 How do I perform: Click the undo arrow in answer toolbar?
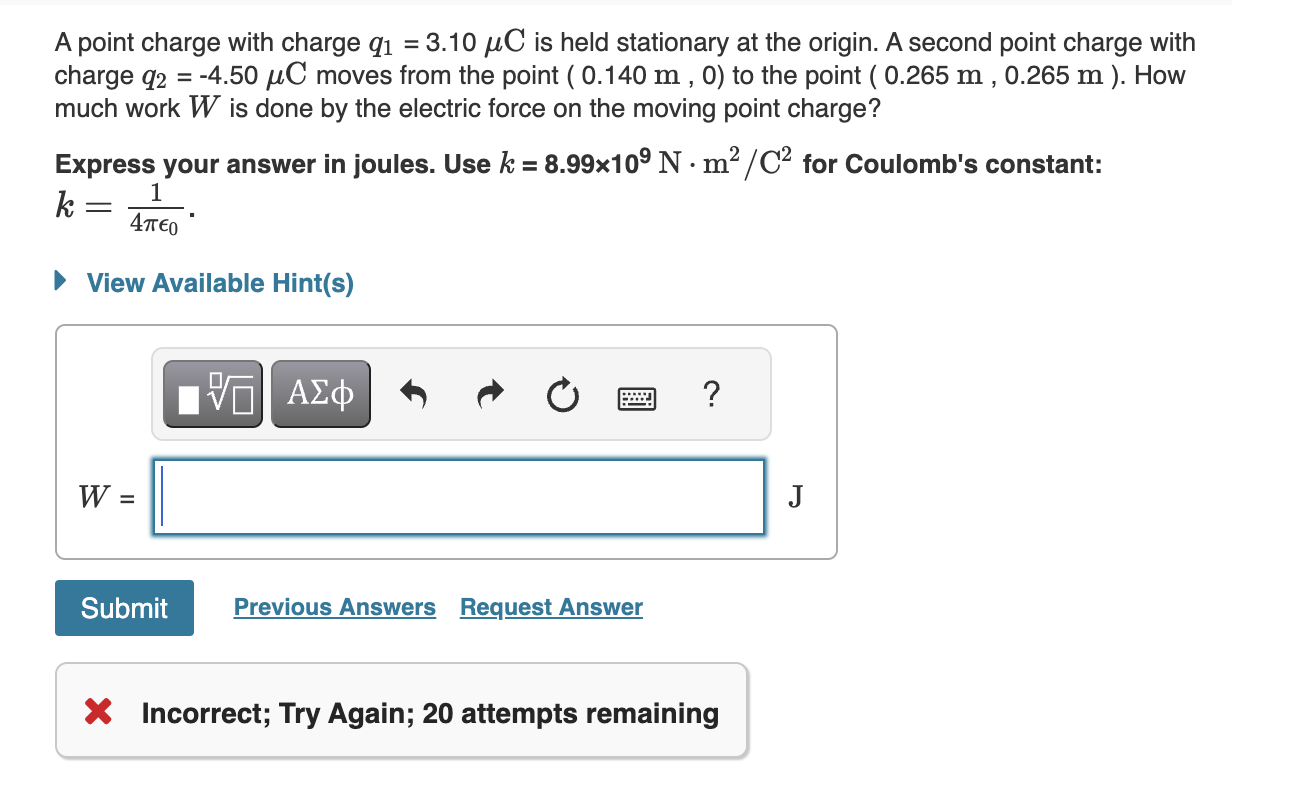pos(414,394)
